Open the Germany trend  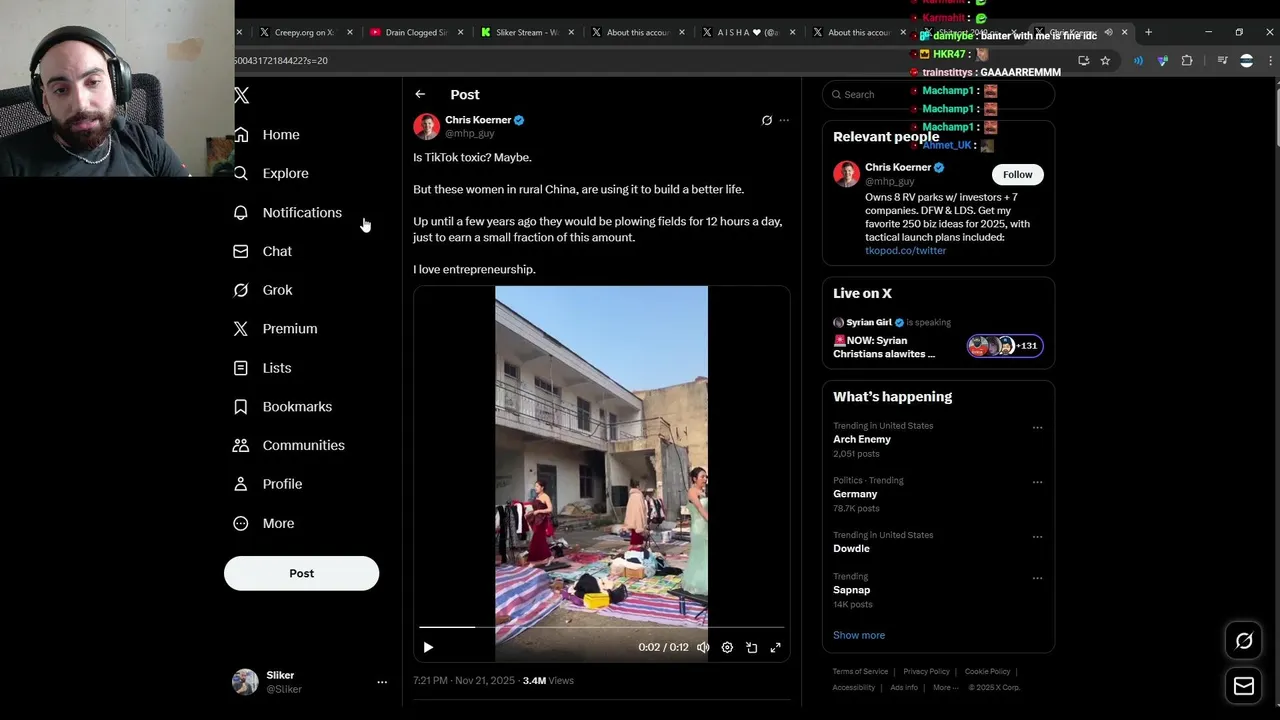[x=855, y=494]
